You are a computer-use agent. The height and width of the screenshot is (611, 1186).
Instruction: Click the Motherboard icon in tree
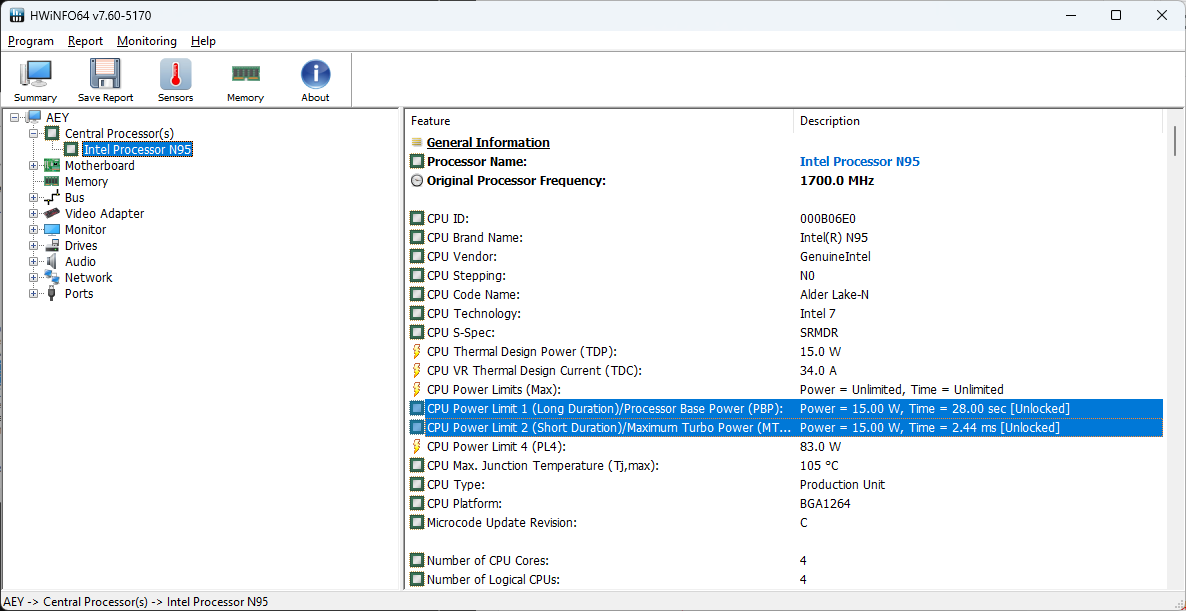click(x=51, y=166)
